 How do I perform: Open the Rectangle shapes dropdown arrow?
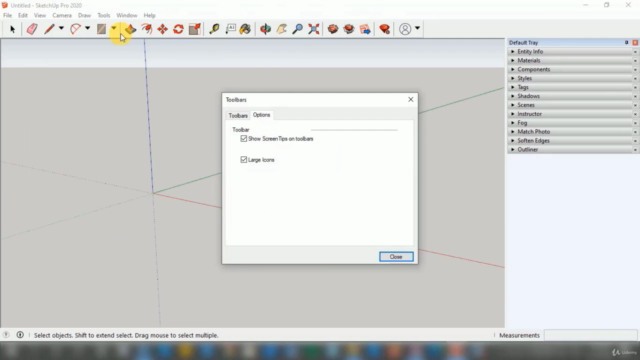tap(114, 28)
